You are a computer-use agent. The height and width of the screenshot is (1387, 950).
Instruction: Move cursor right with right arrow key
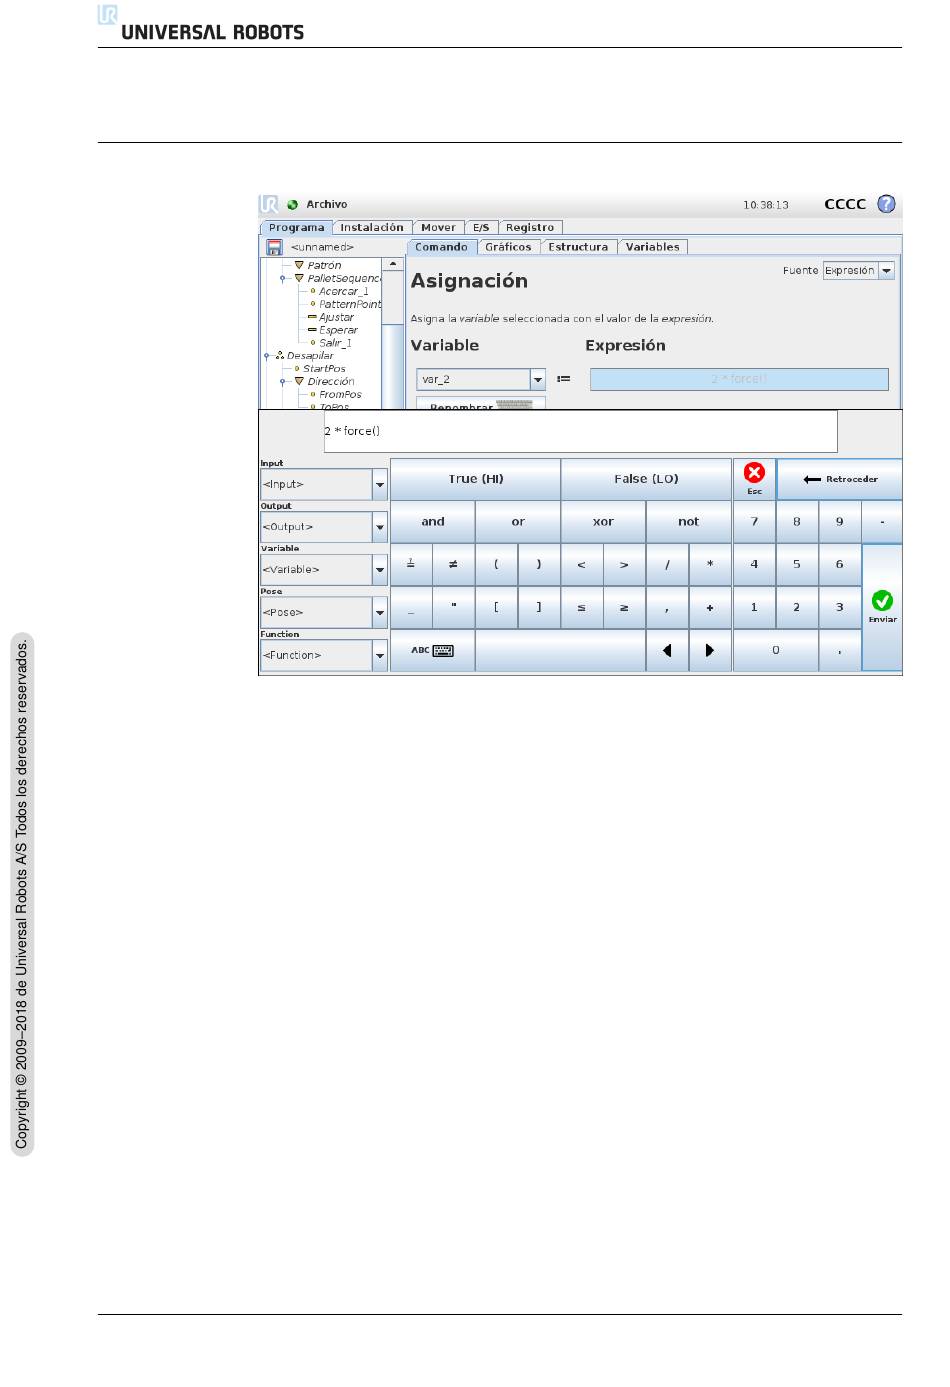pyautogui.click(x=710, y=650)
